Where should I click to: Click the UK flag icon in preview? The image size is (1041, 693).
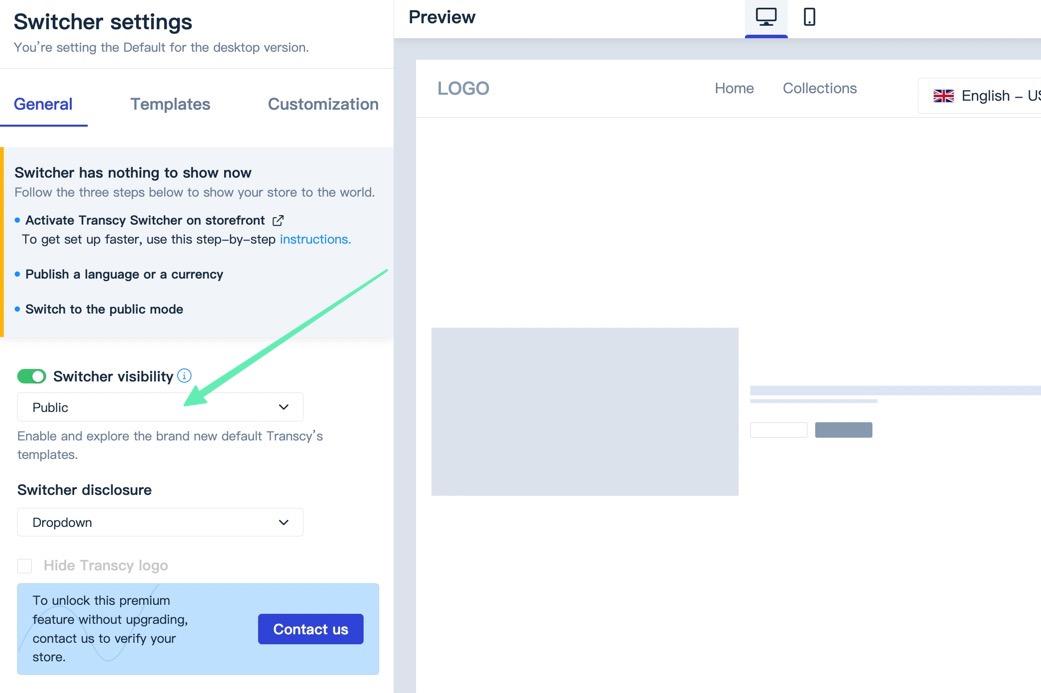(x=943, y=96)
